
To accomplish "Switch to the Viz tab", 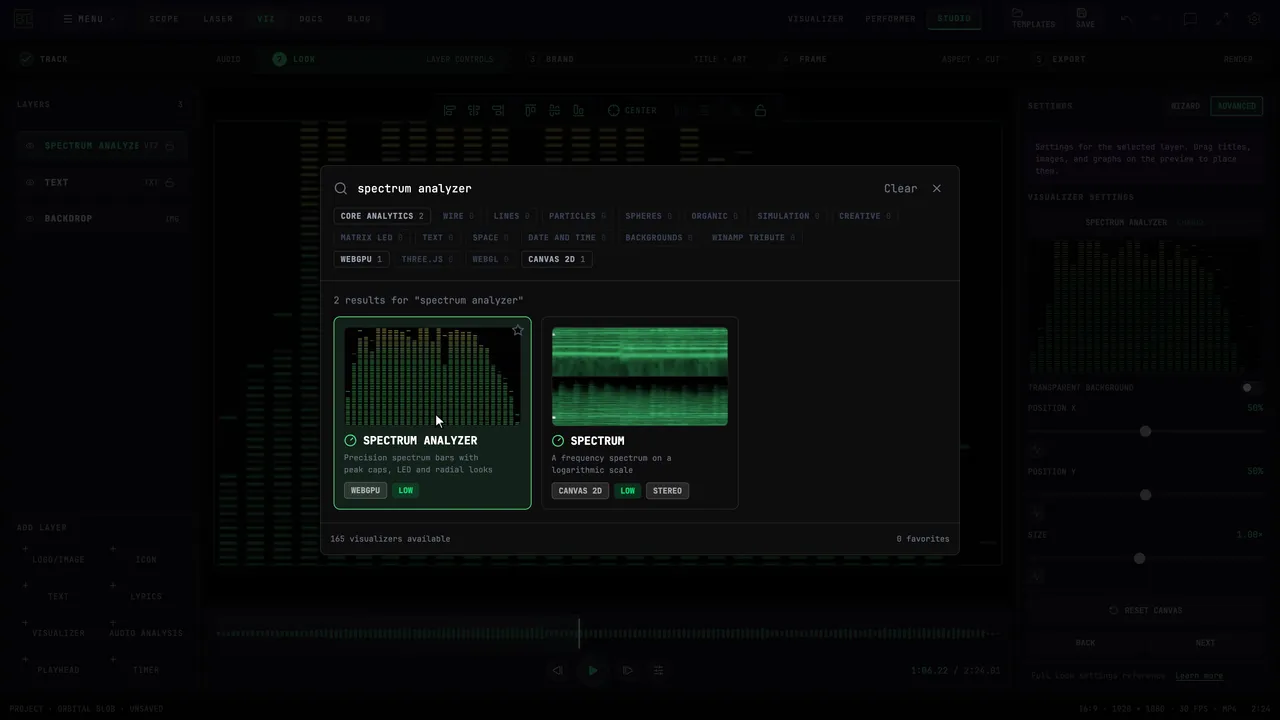I will [266, 19].
